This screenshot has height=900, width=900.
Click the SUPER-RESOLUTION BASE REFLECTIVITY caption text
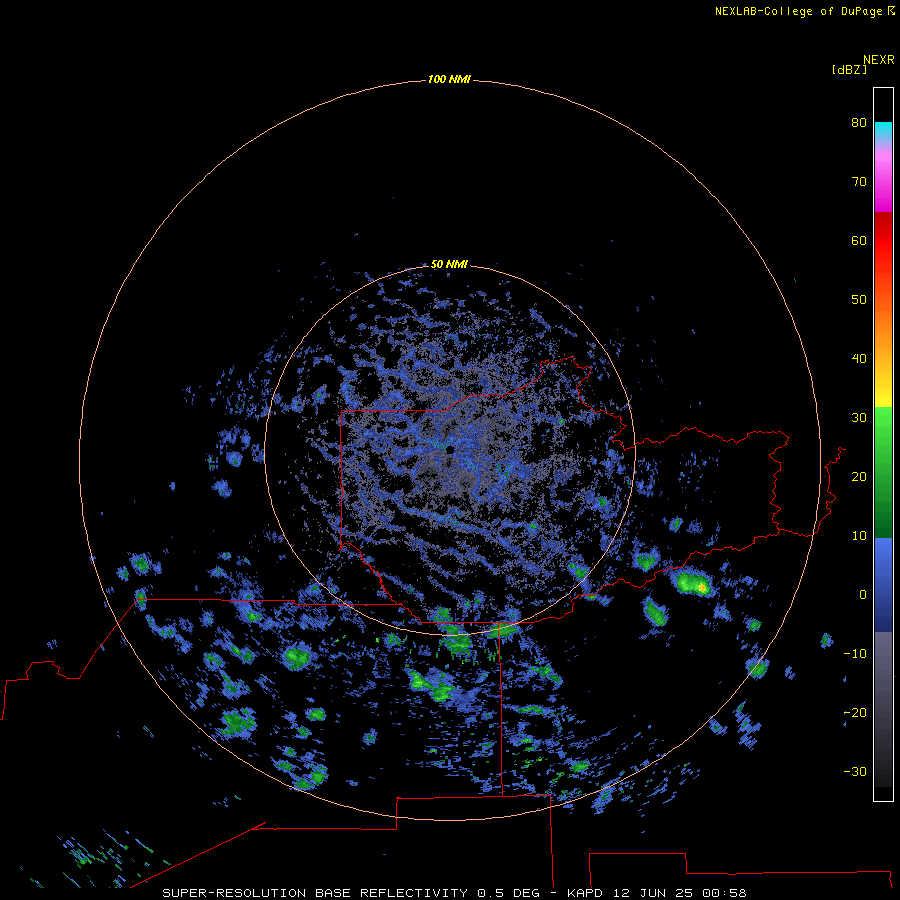(x=315, y=893)
